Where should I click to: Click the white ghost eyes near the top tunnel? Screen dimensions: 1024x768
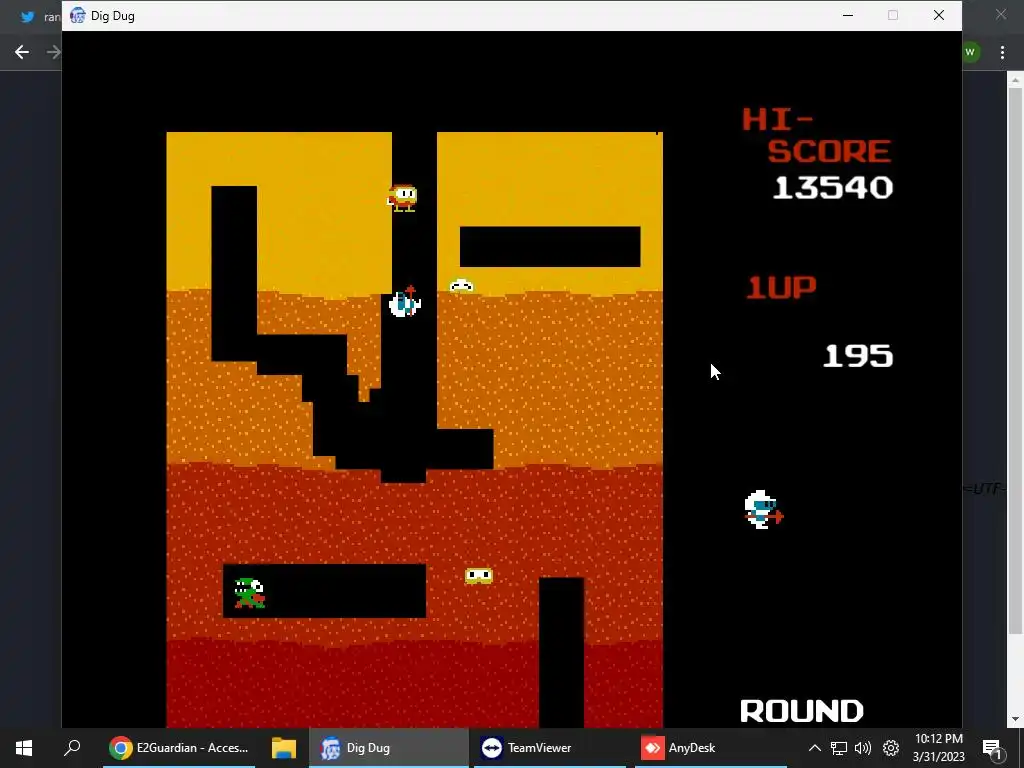[x=461, y=285]
